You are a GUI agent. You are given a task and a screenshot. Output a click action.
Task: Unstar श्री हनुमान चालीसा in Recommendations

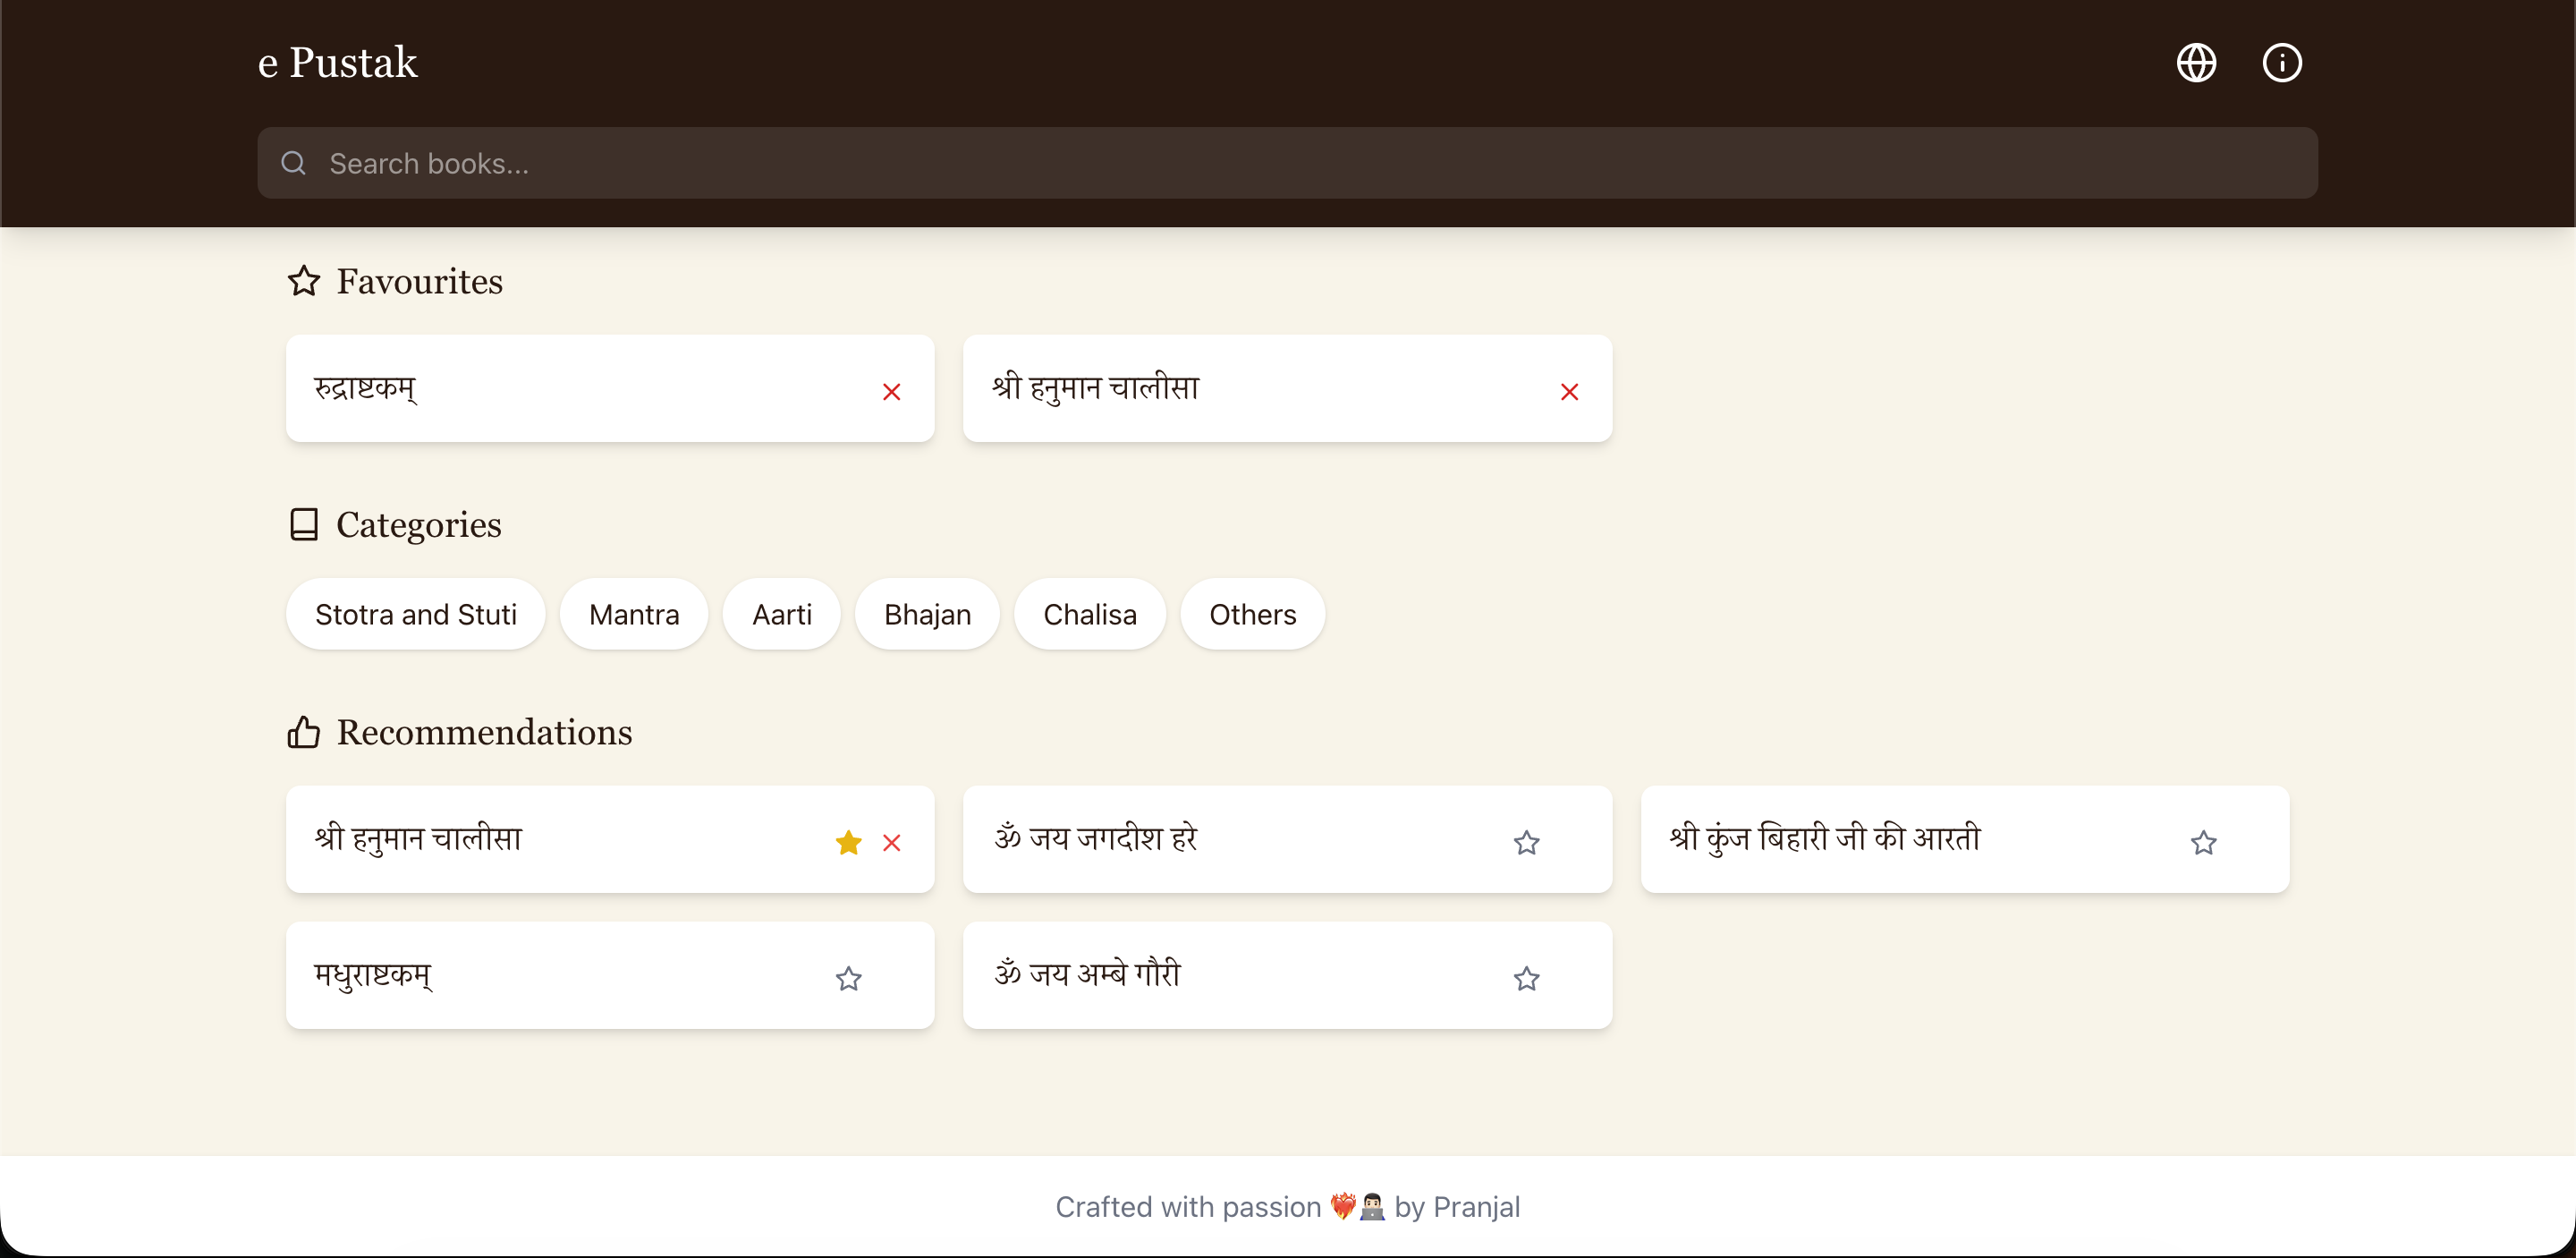[848, 843]
